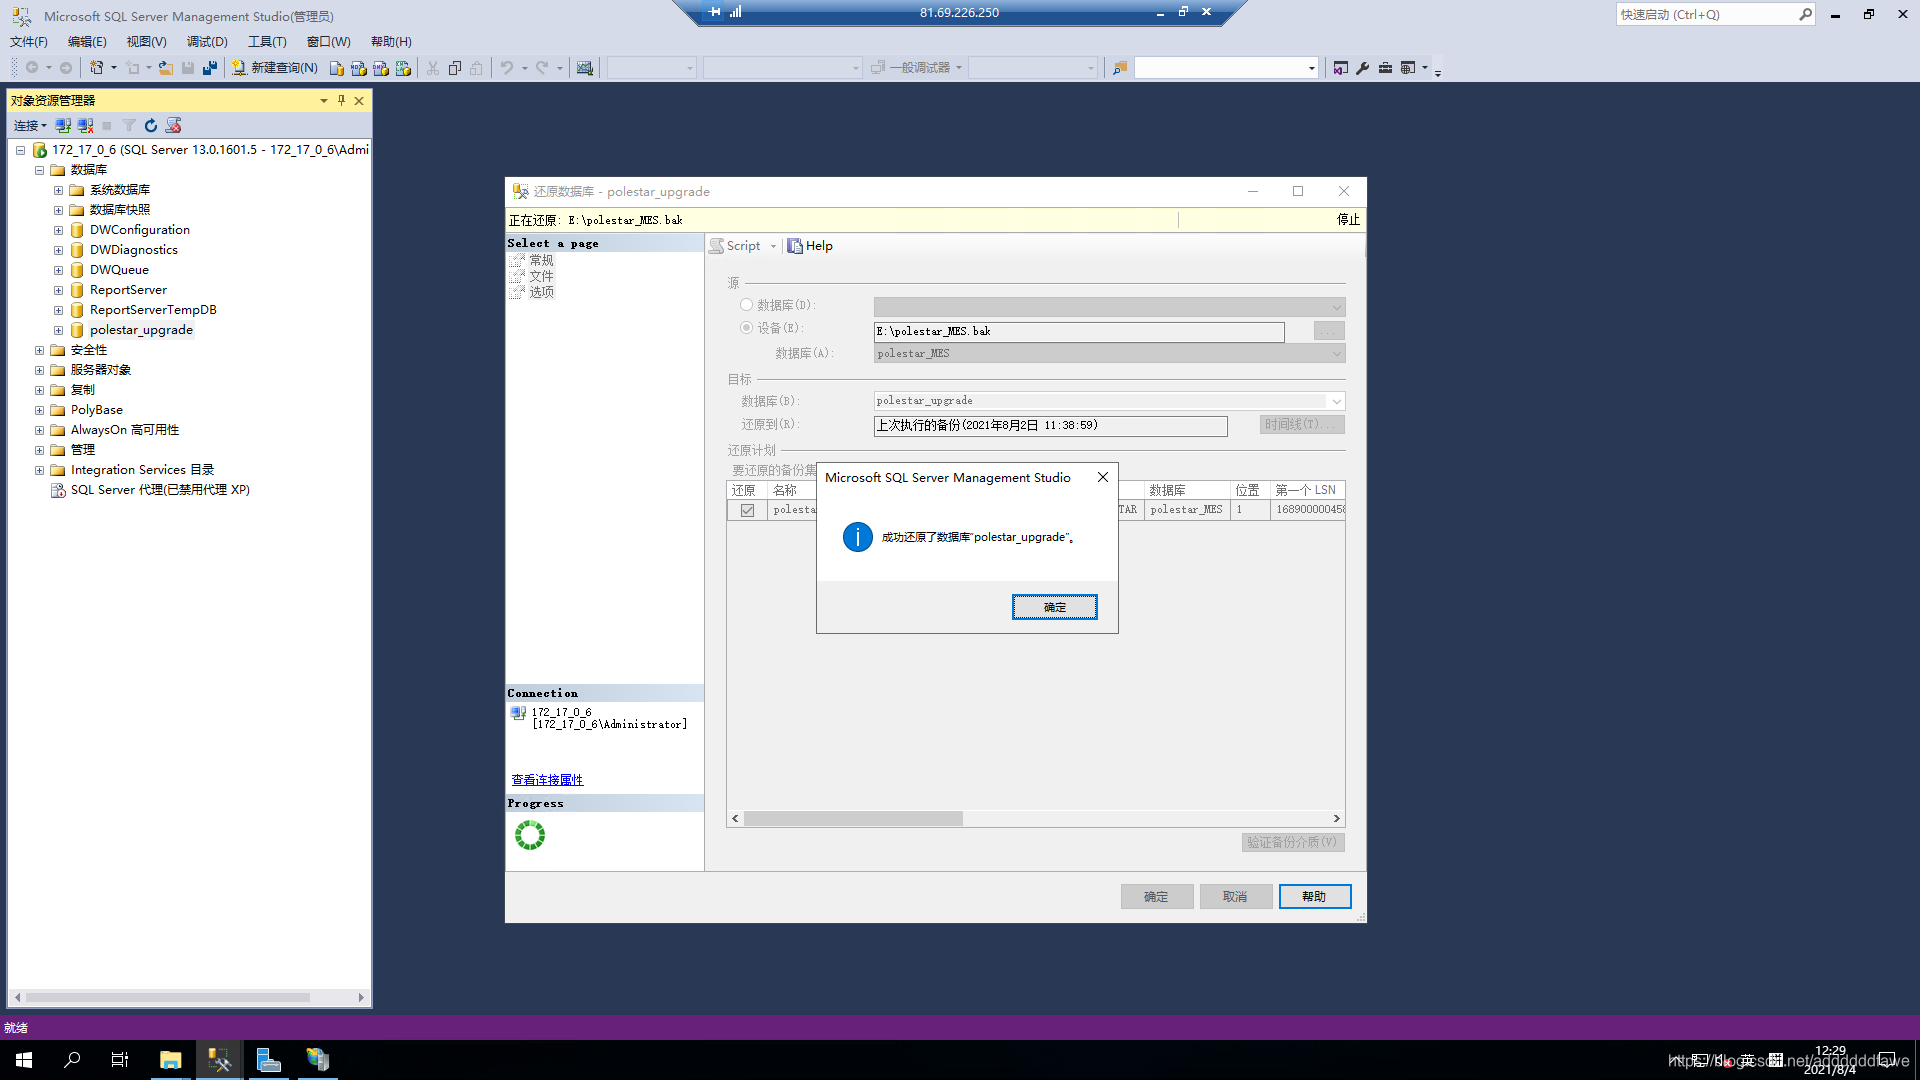Select the 数据库(D) source radio button
Viewport: 1920px width, 1080px height.
coord(746,305)
